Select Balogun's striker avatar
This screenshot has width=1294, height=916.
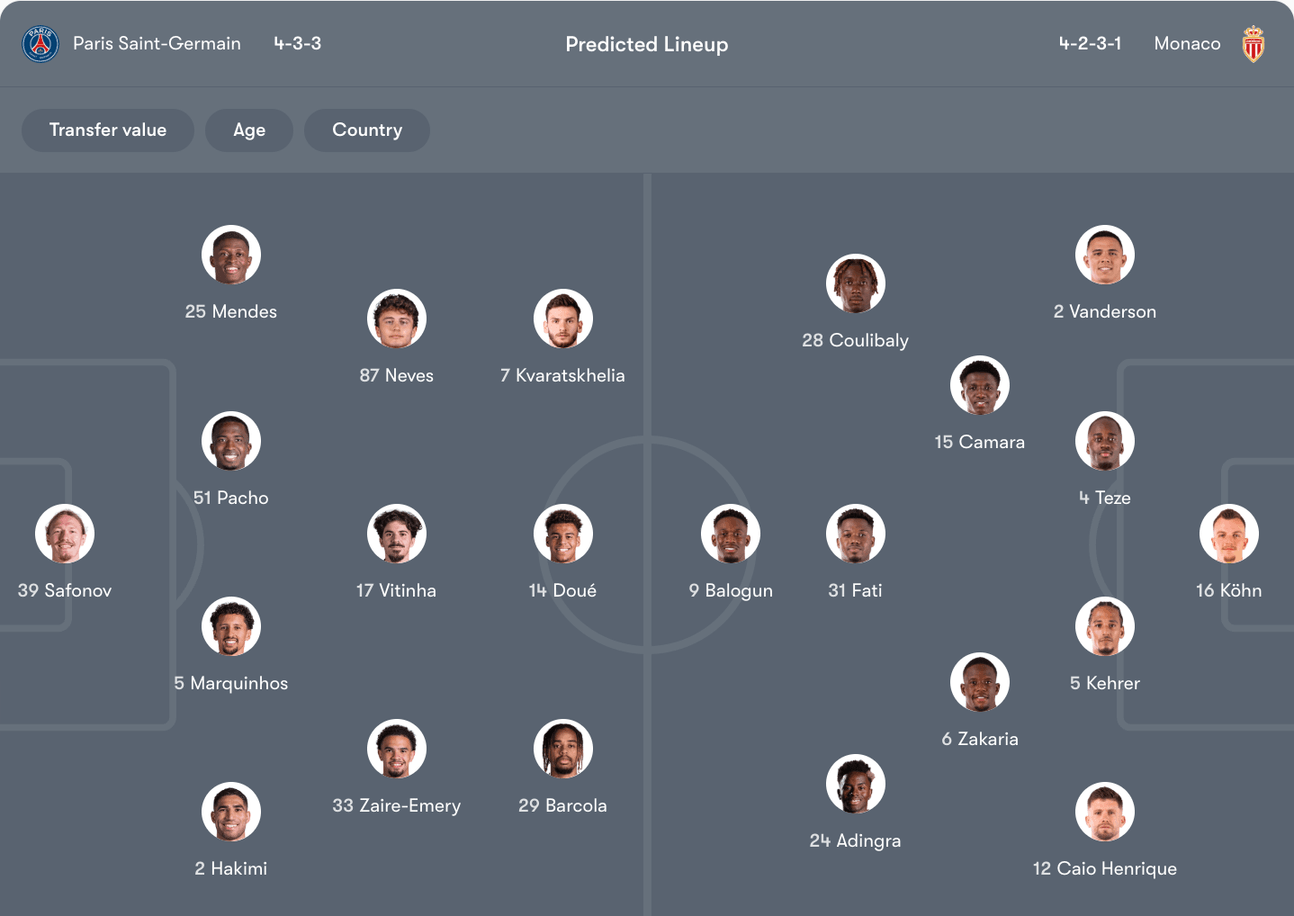tap(731, 534)
